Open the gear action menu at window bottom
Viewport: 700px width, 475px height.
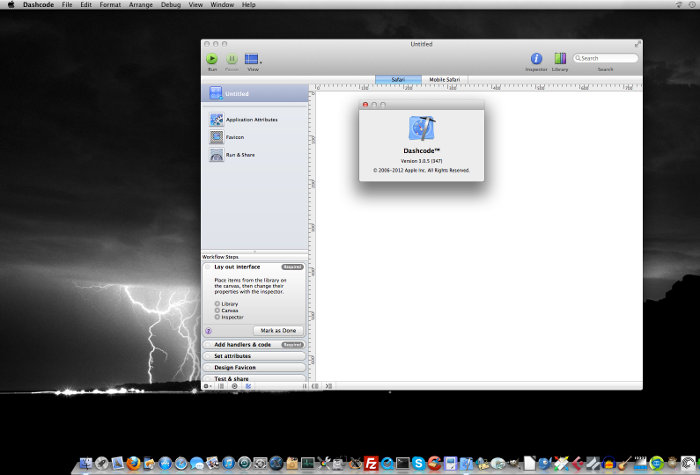click(x=208, y=386)
